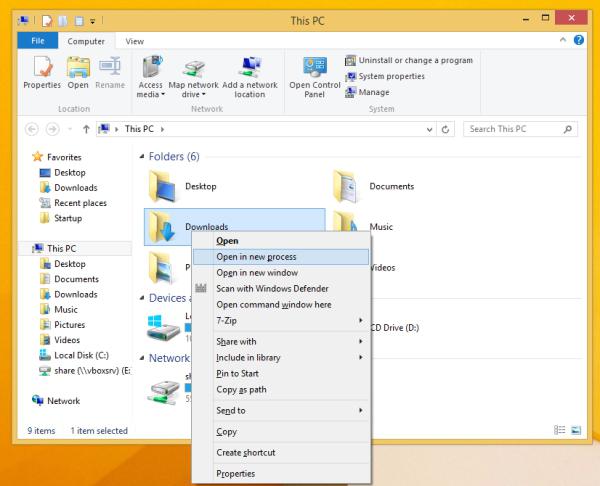Click the Access media icon

150,73
